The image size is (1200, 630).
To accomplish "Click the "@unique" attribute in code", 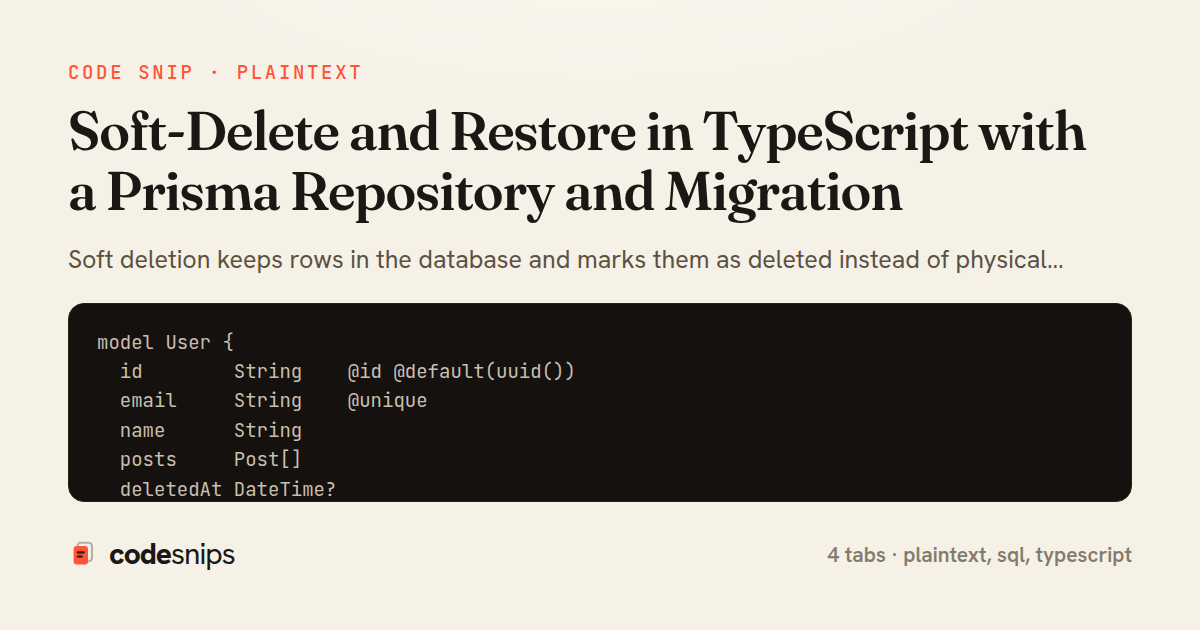I will [x=387, y=401].
